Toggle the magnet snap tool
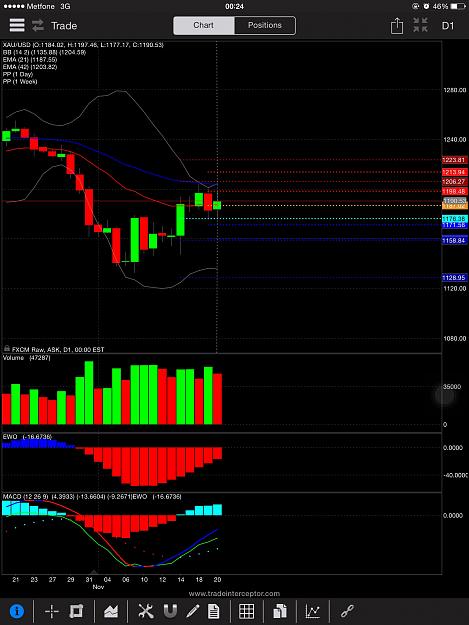The image size is (469, 625). click(170, 611)
